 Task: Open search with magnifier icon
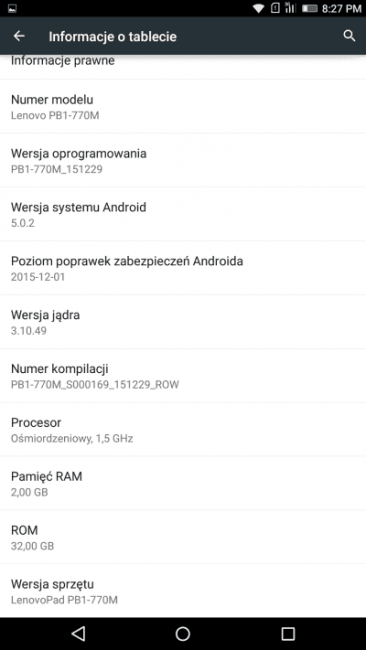349,36
